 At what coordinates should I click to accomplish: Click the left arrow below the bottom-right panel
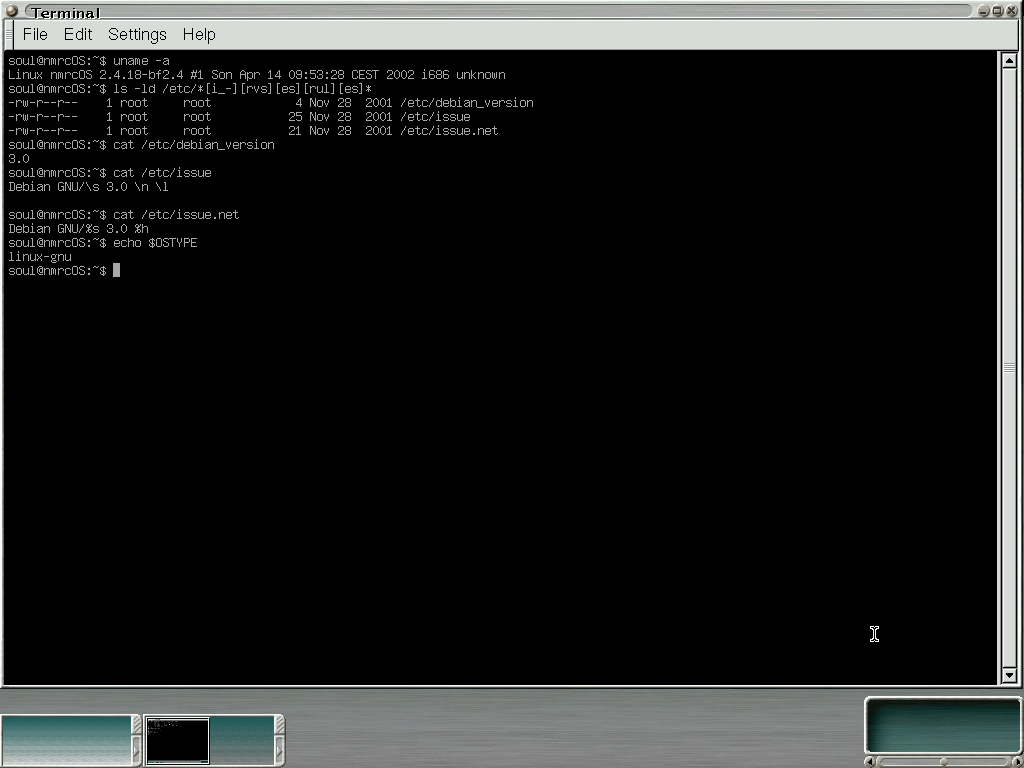(871, 761)
